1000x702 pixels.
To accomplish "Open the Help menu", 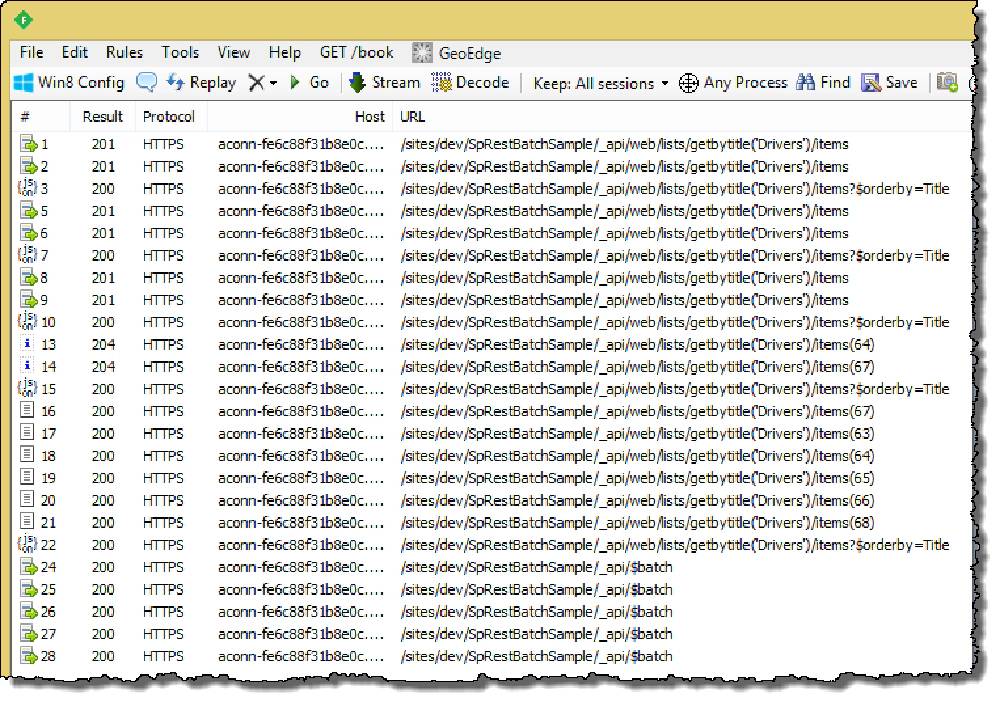I will [285, 52].
